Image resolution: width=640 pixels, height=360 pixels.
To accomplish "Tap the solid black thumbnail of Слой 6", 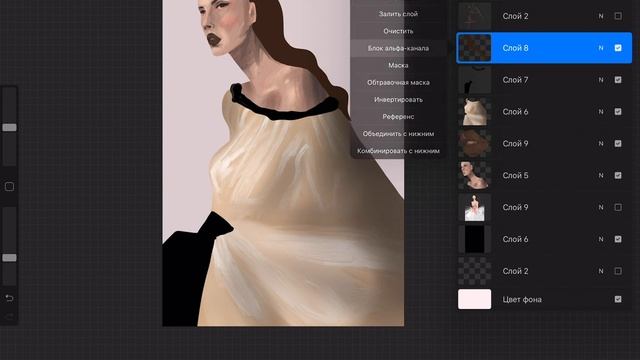I will (474, 239).
